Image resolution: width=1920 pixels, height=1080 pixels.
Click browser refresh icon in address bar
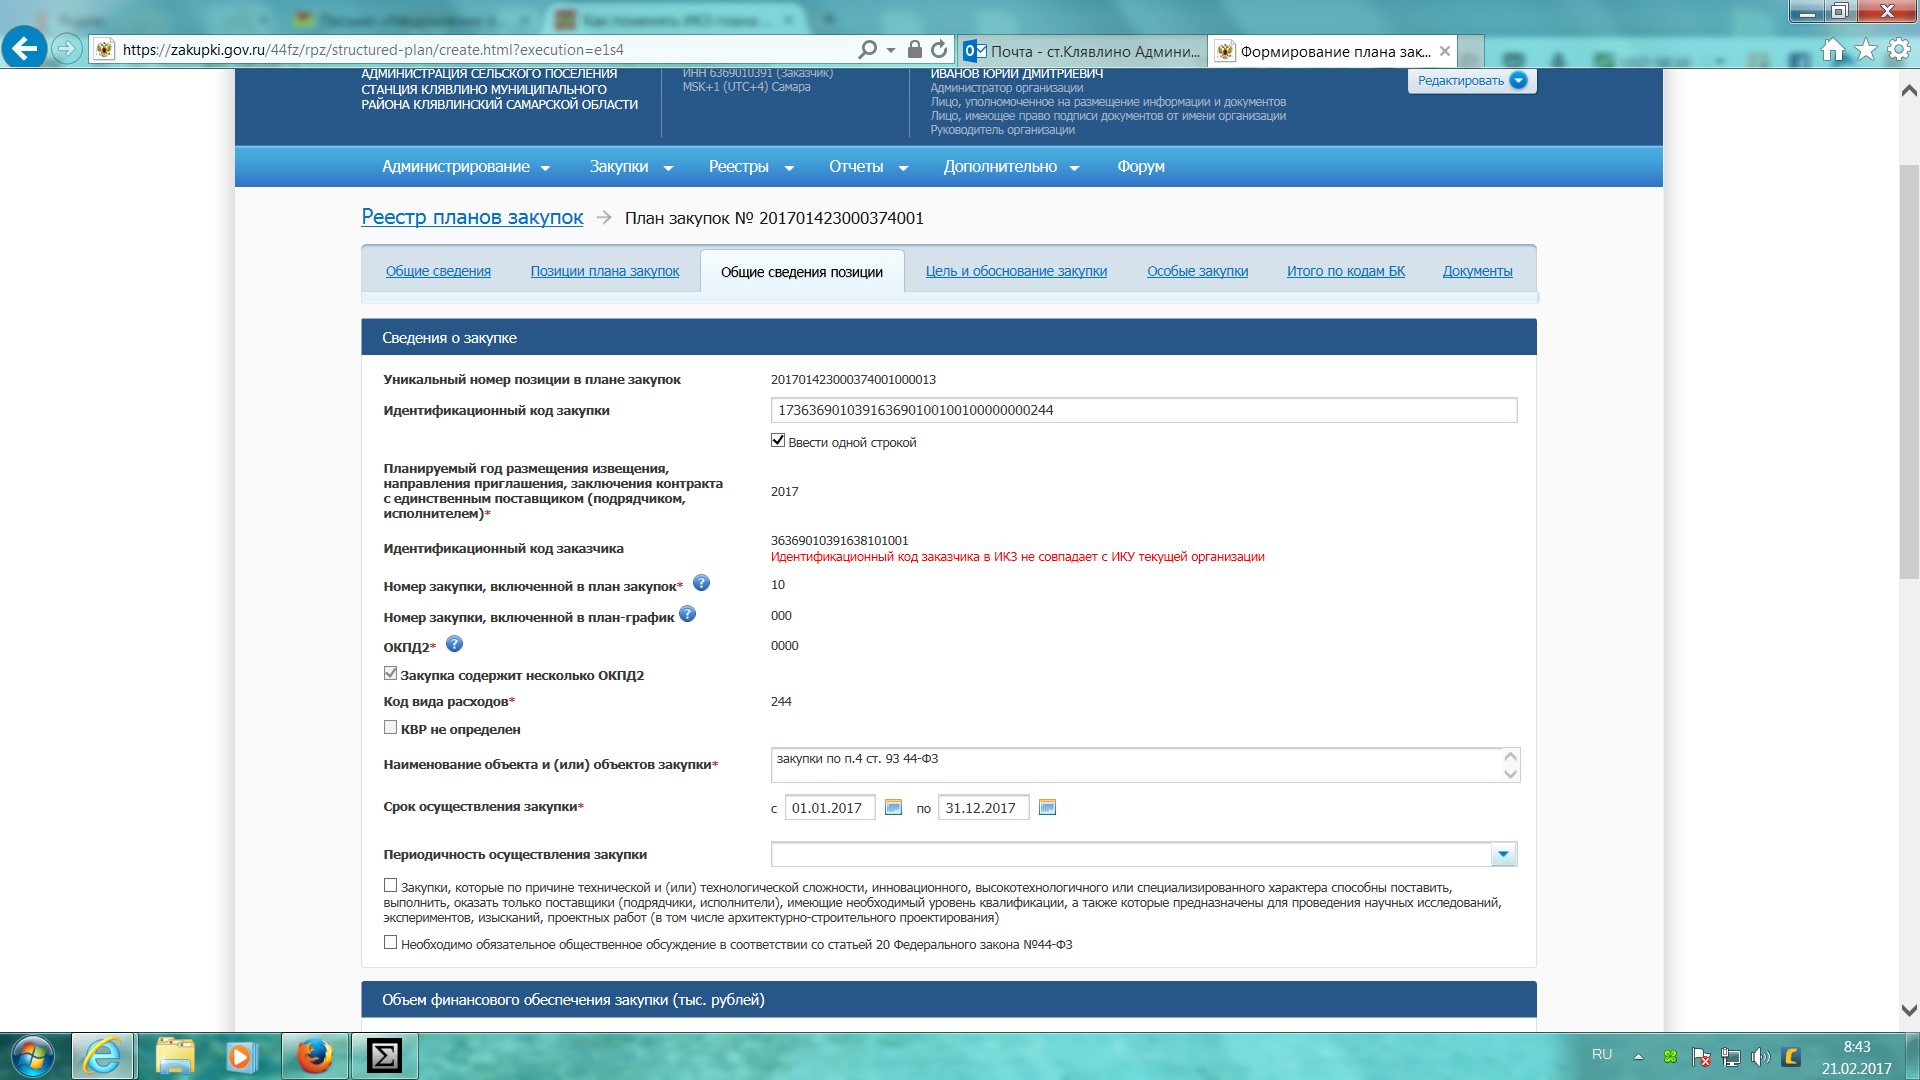[x=939, y=49]
